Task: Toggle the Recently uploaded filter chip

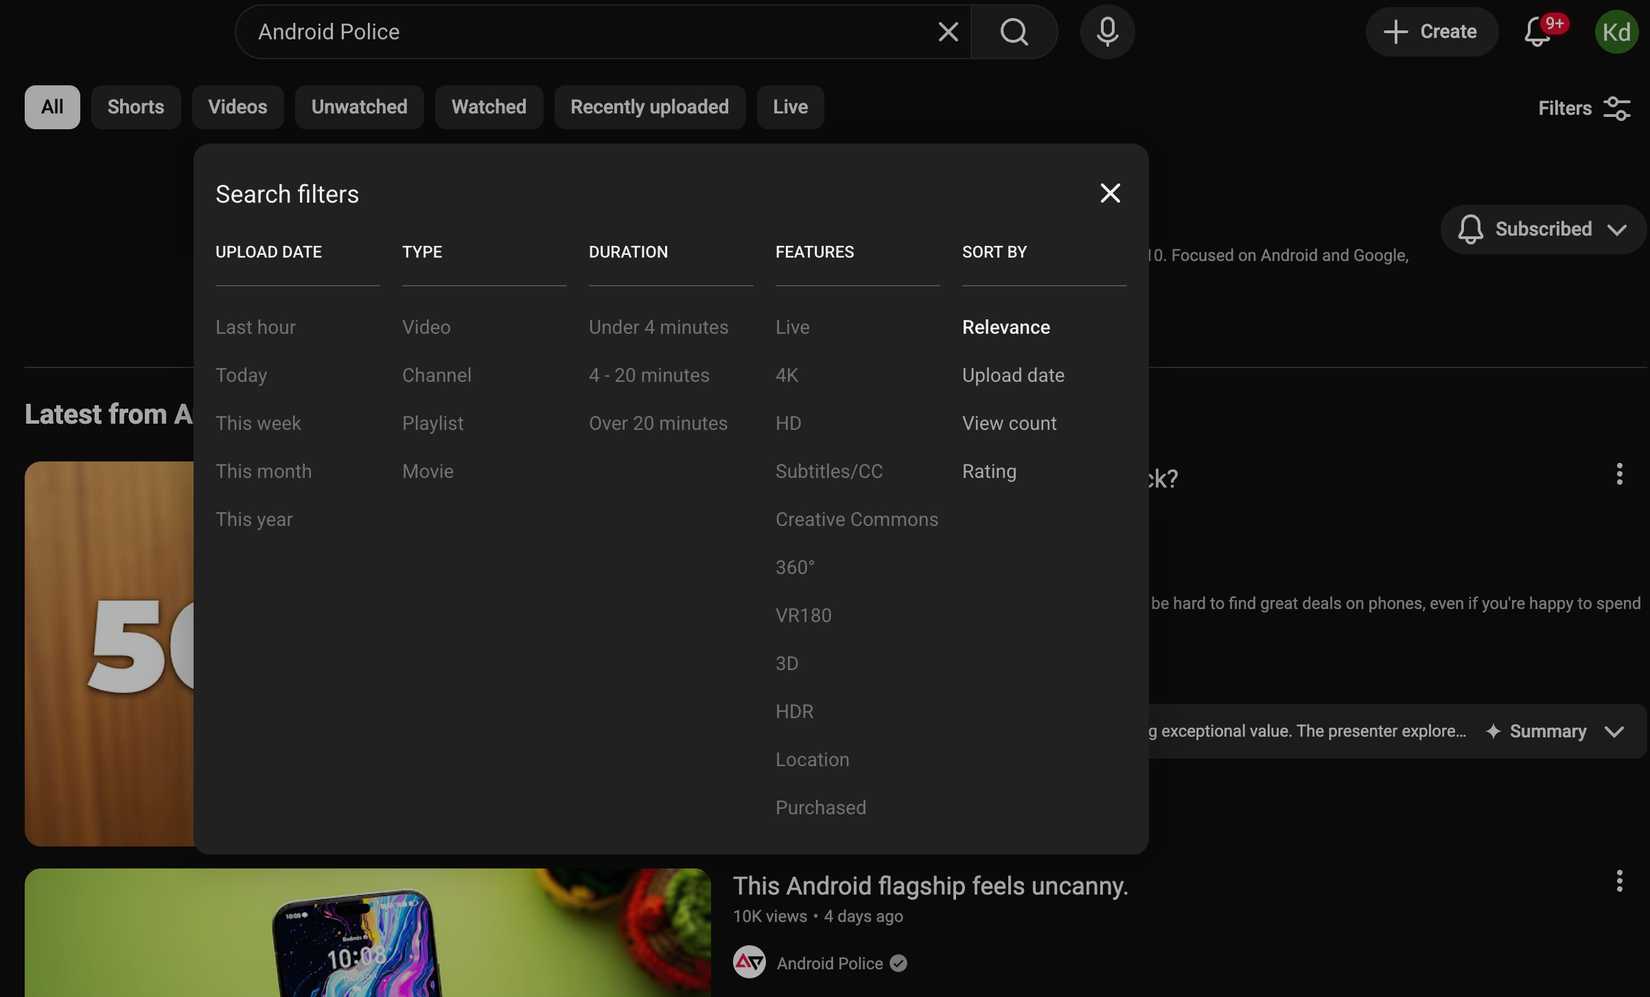Action: click(x=649, y=107)
